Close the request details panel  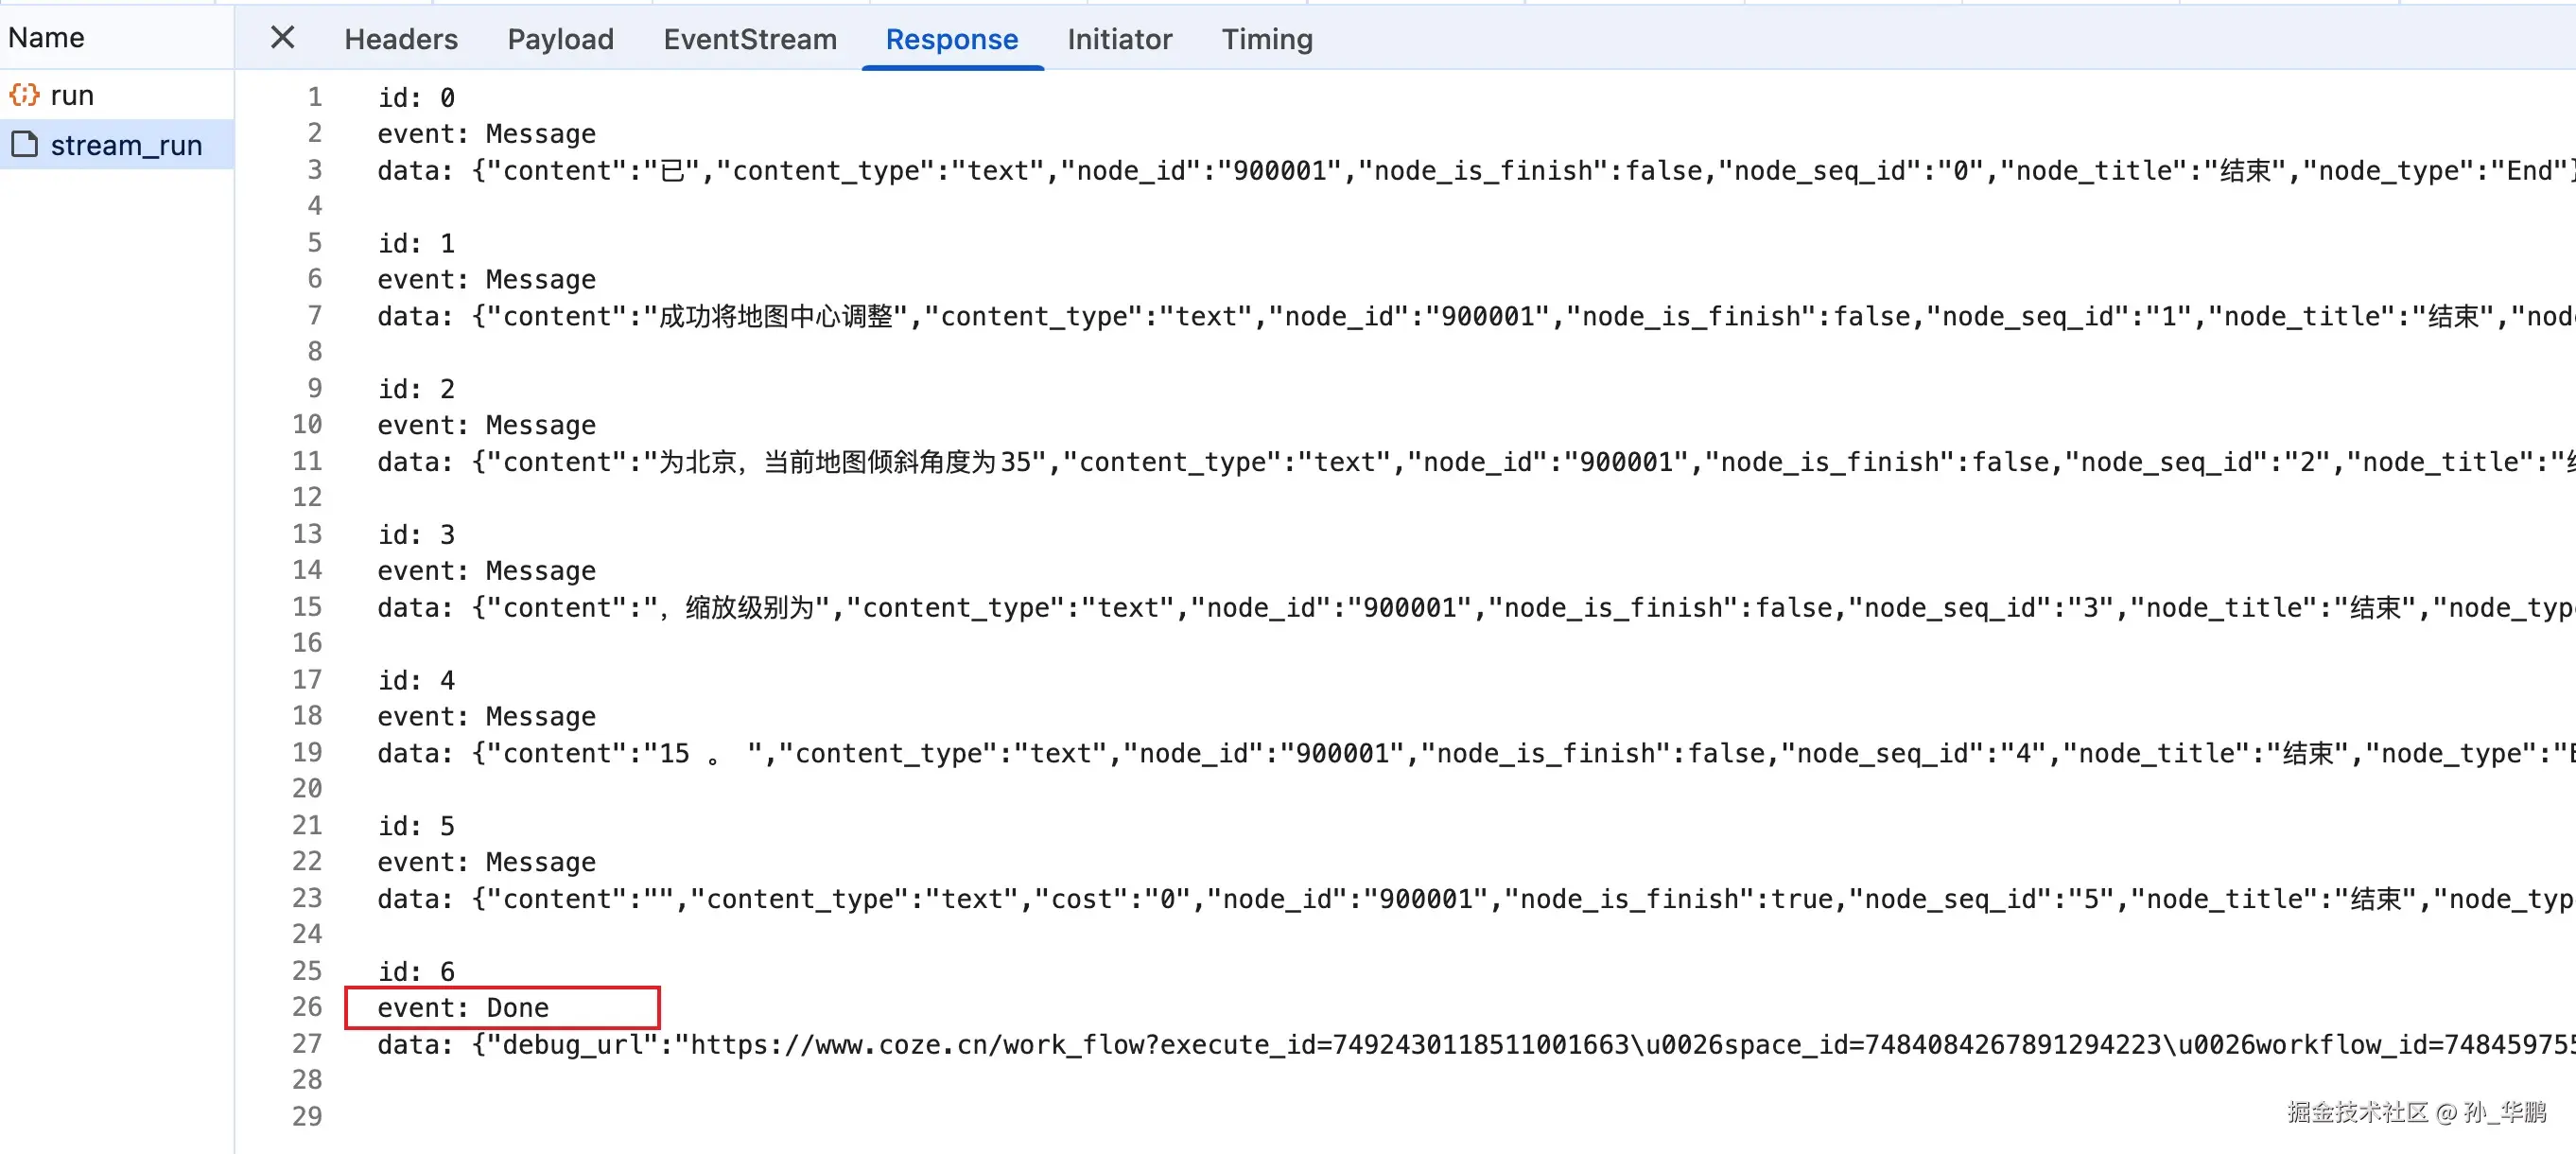point(283,38)
